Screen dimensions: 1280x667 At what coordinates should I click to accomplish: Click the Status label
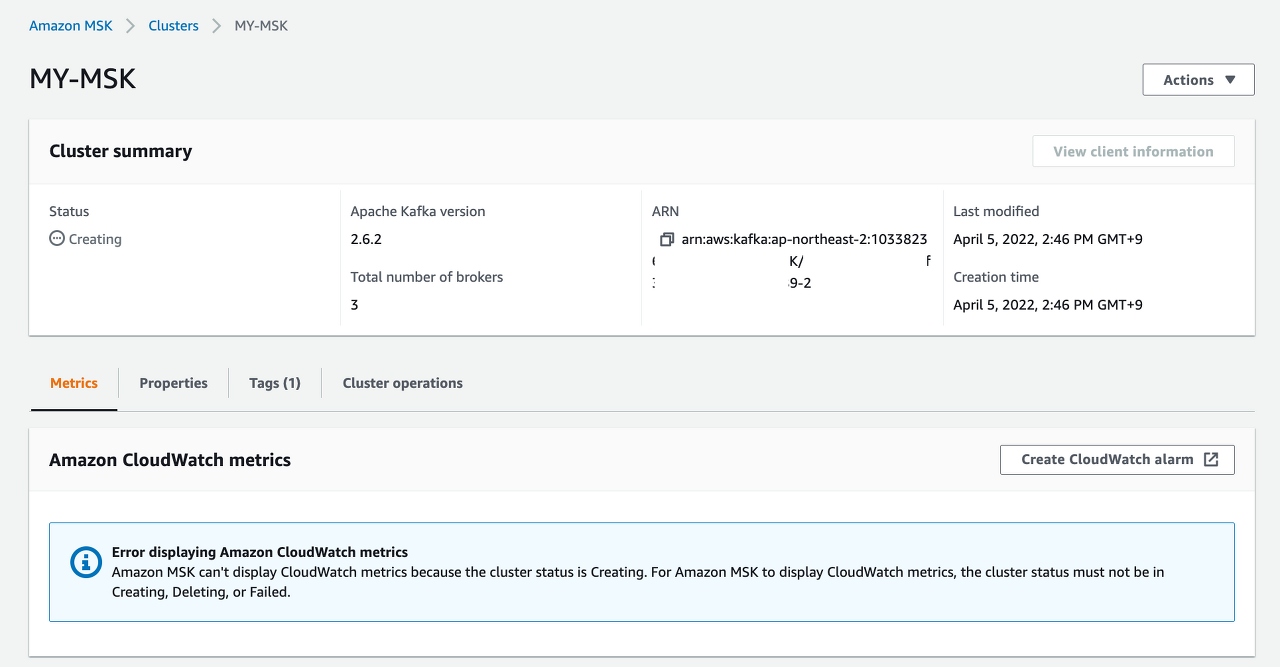(x=69, y=211)
